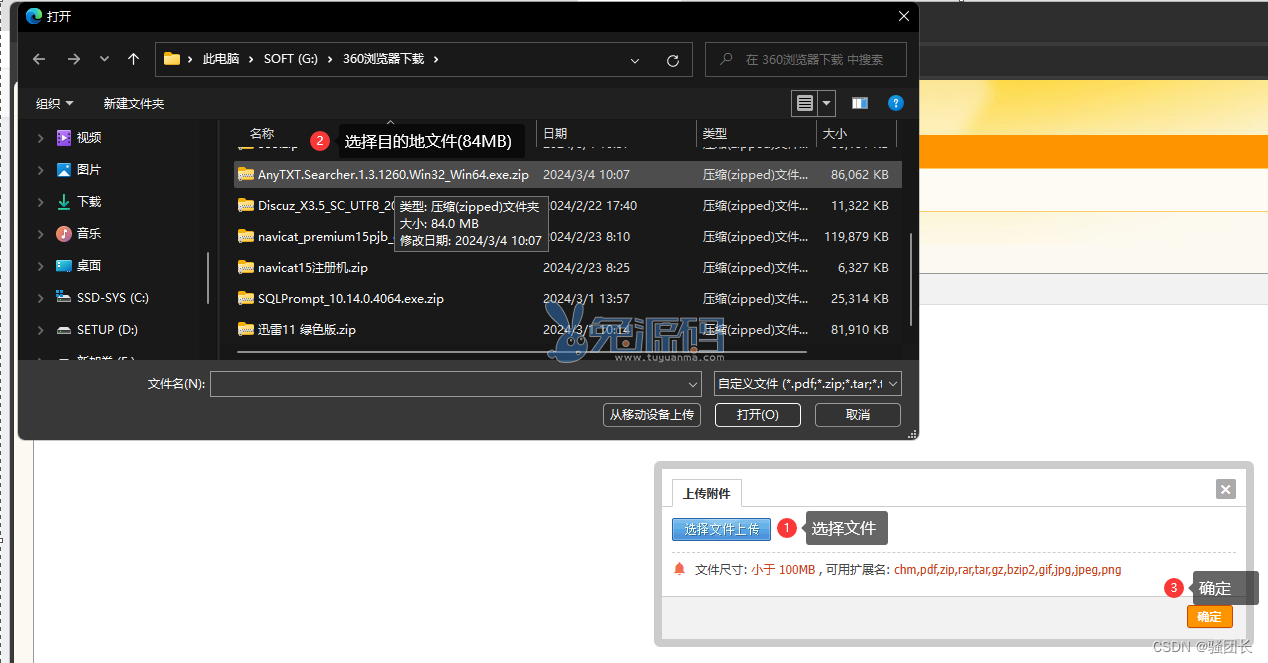This screenshot has height=663, width=1268.
Task: Refresh the 360浏览器下载 folder listing
Action: click(673, 60)
